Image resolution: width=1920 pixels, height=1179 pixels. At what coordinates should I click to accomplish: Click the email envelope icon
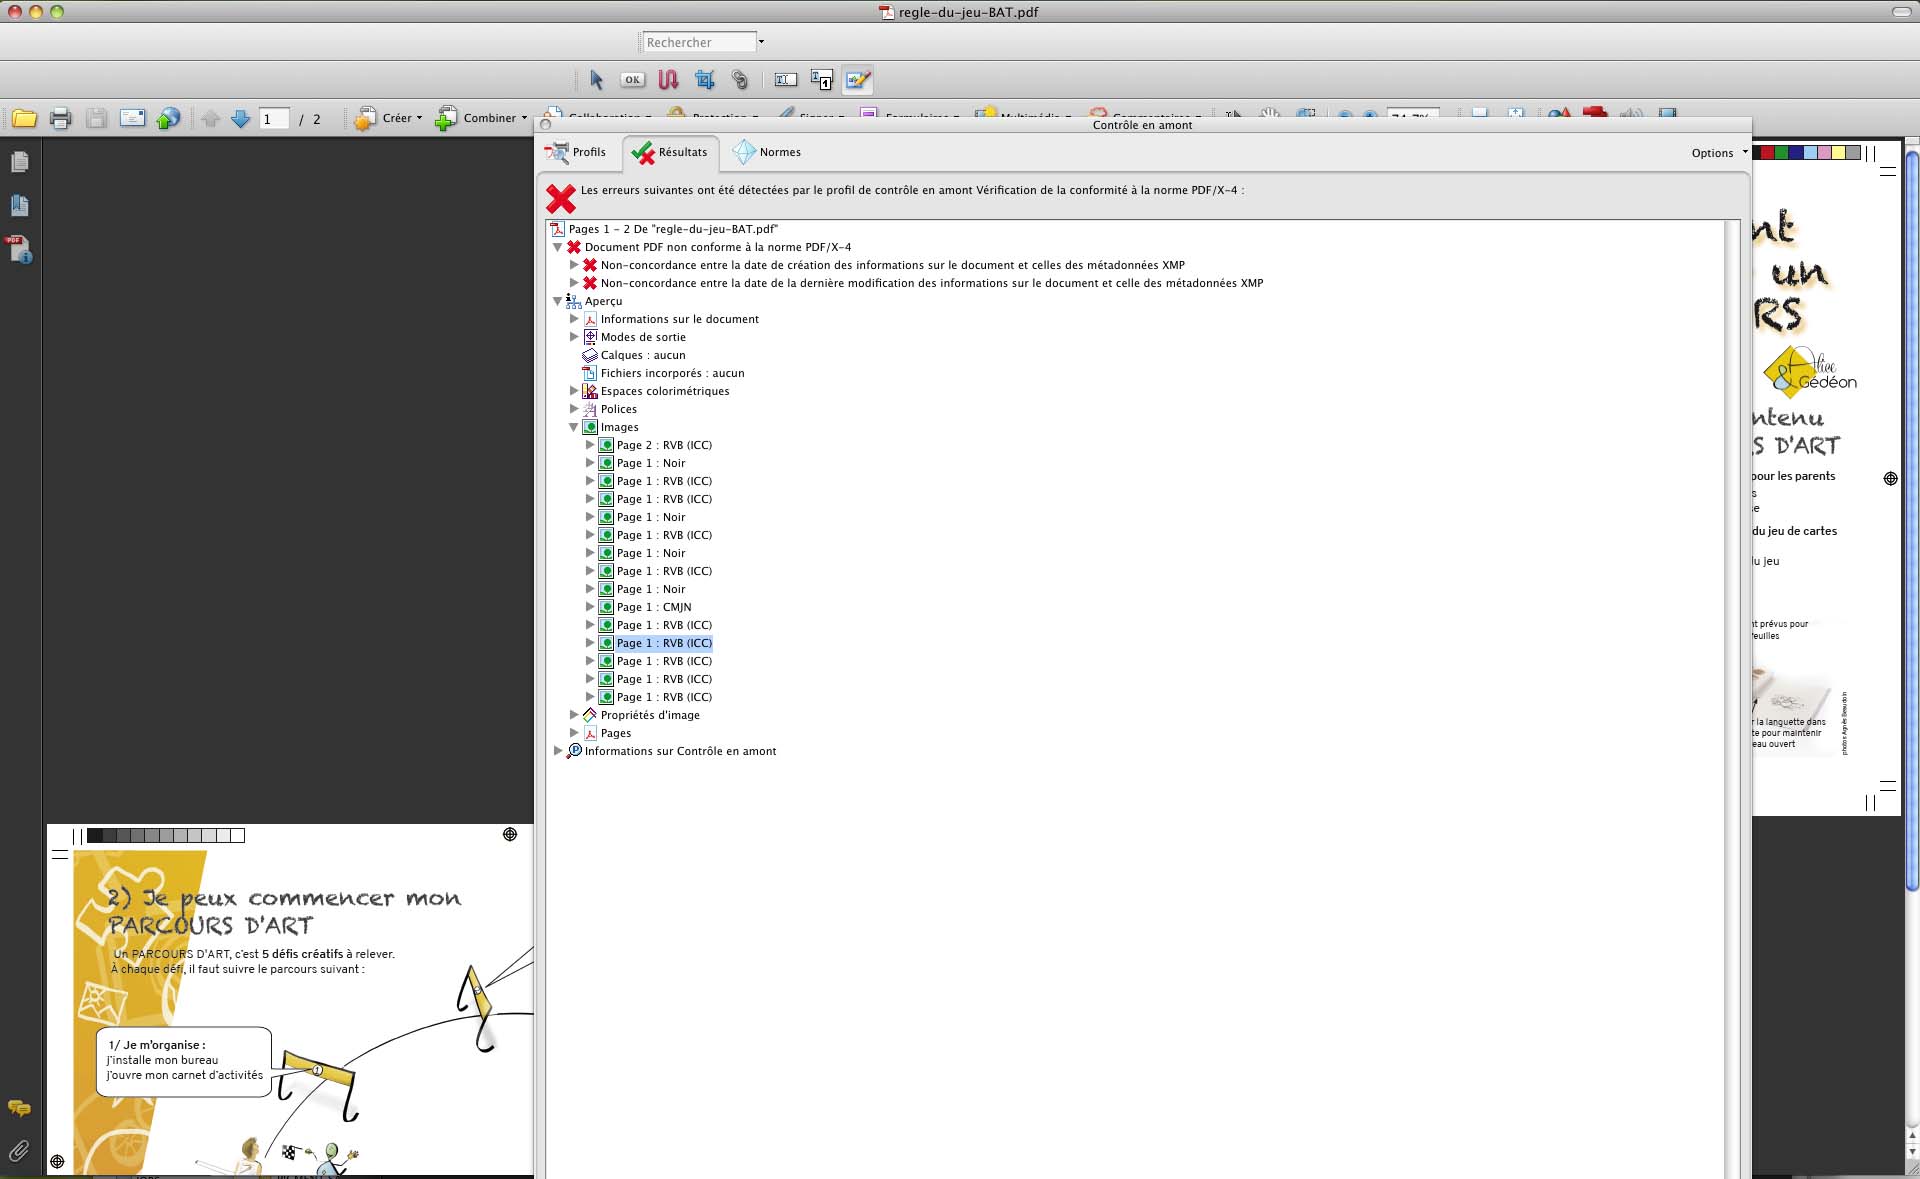132,118
